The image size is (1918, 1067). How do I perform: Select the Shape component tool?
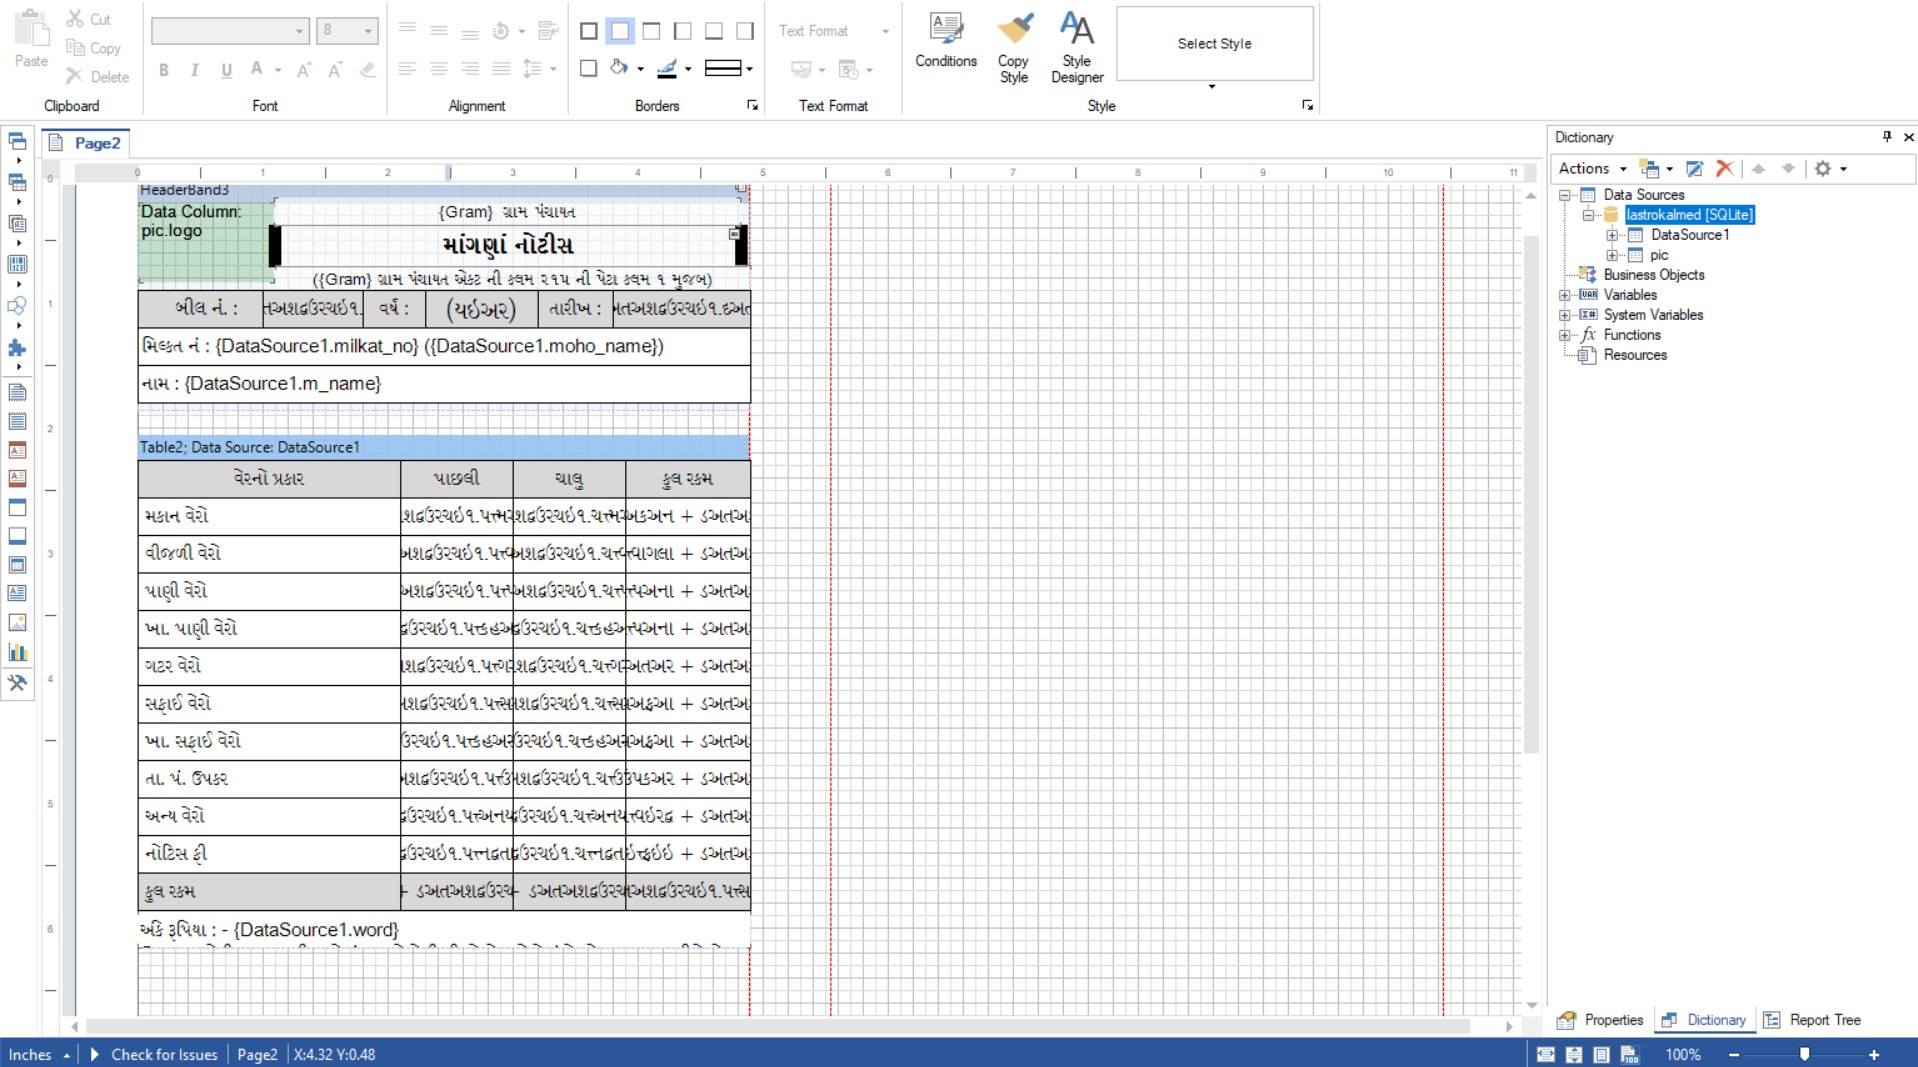click(x=17, y=305)
